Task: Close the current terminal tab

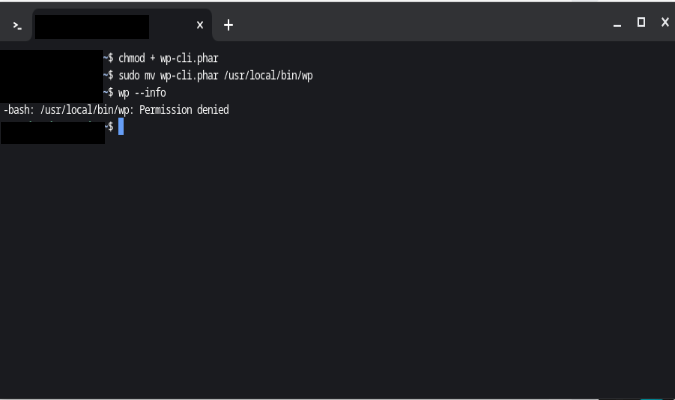Action: (x=200, y=25)
